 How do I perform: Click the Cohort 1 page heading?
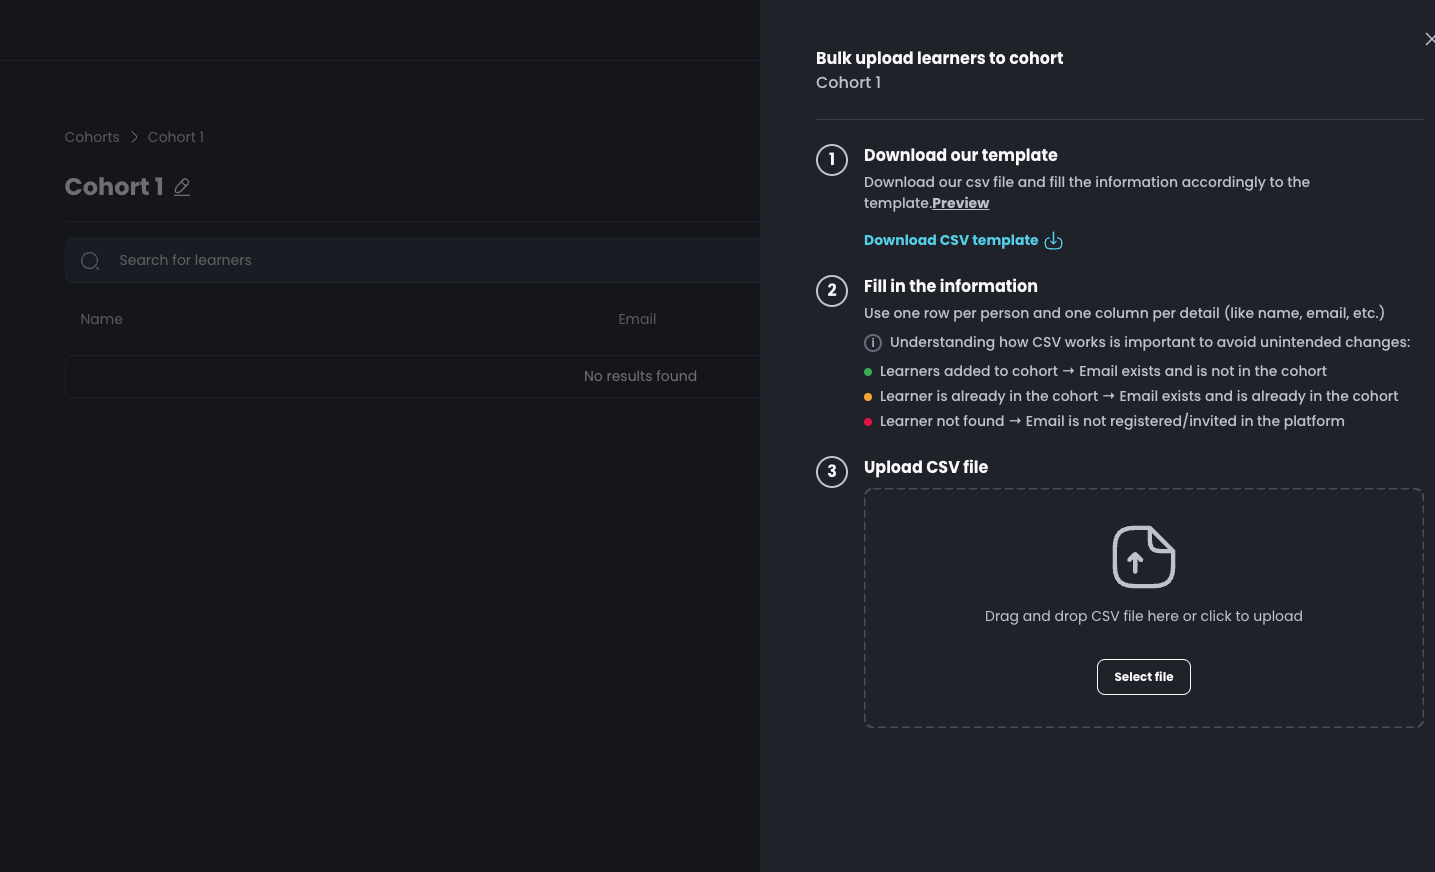click(x=114, y=187)
